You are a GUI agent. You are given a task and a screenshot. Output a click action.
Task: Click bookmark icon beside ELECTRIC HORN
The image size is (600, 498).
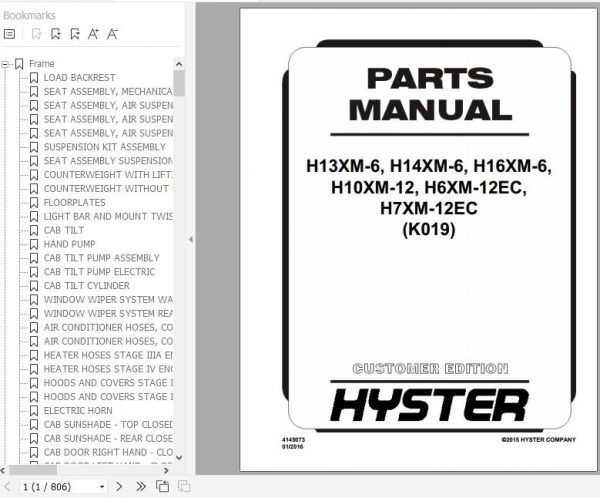pos(34,410)
